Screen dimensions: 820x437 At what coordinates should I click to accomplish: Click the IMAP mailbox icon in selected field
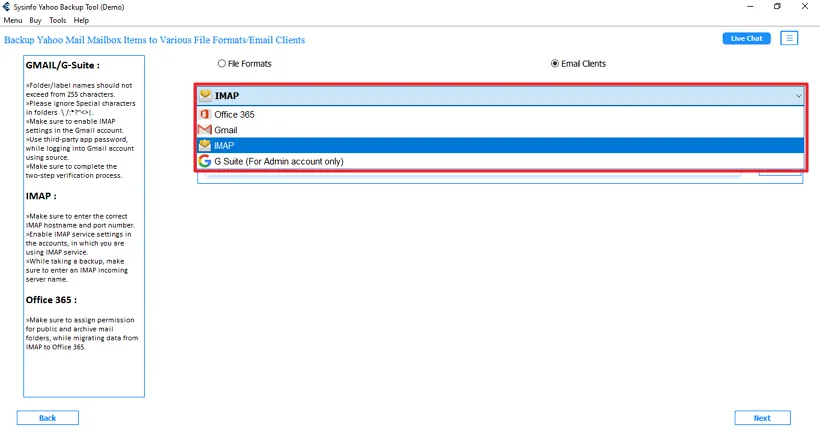click(206, 96)
